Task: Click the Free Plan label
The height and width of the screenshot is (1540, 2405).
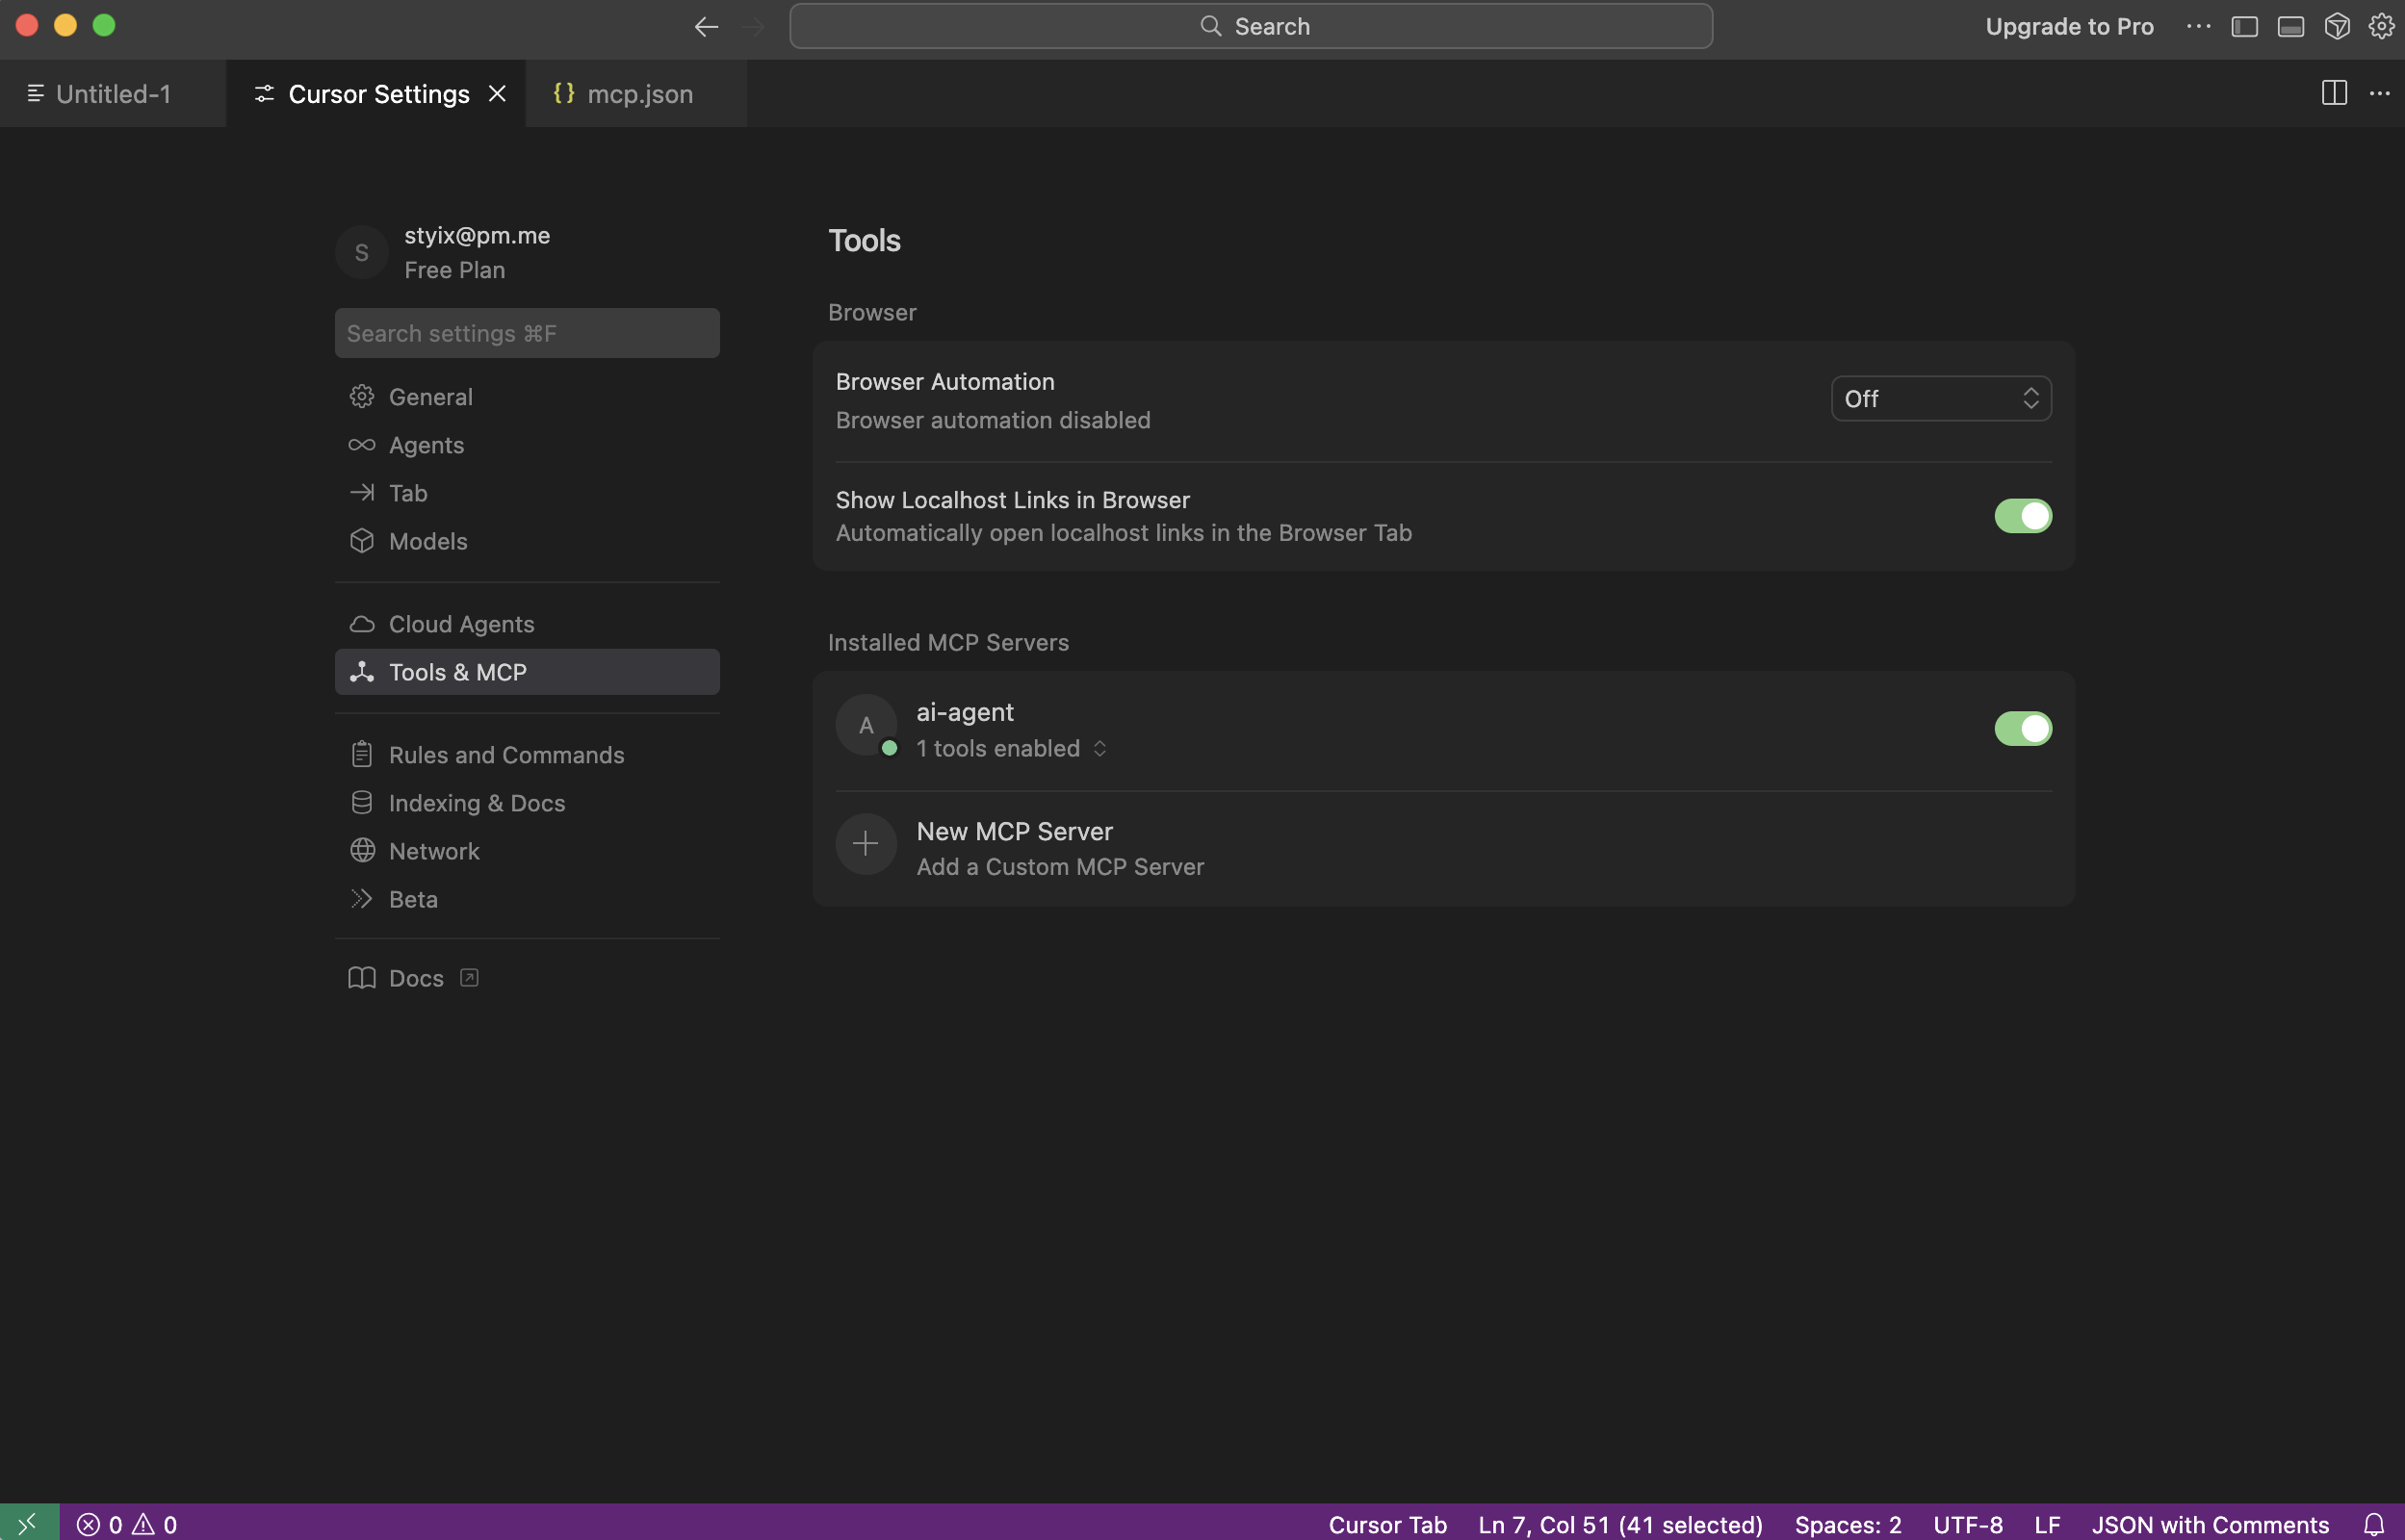Action: click(454, 270)
